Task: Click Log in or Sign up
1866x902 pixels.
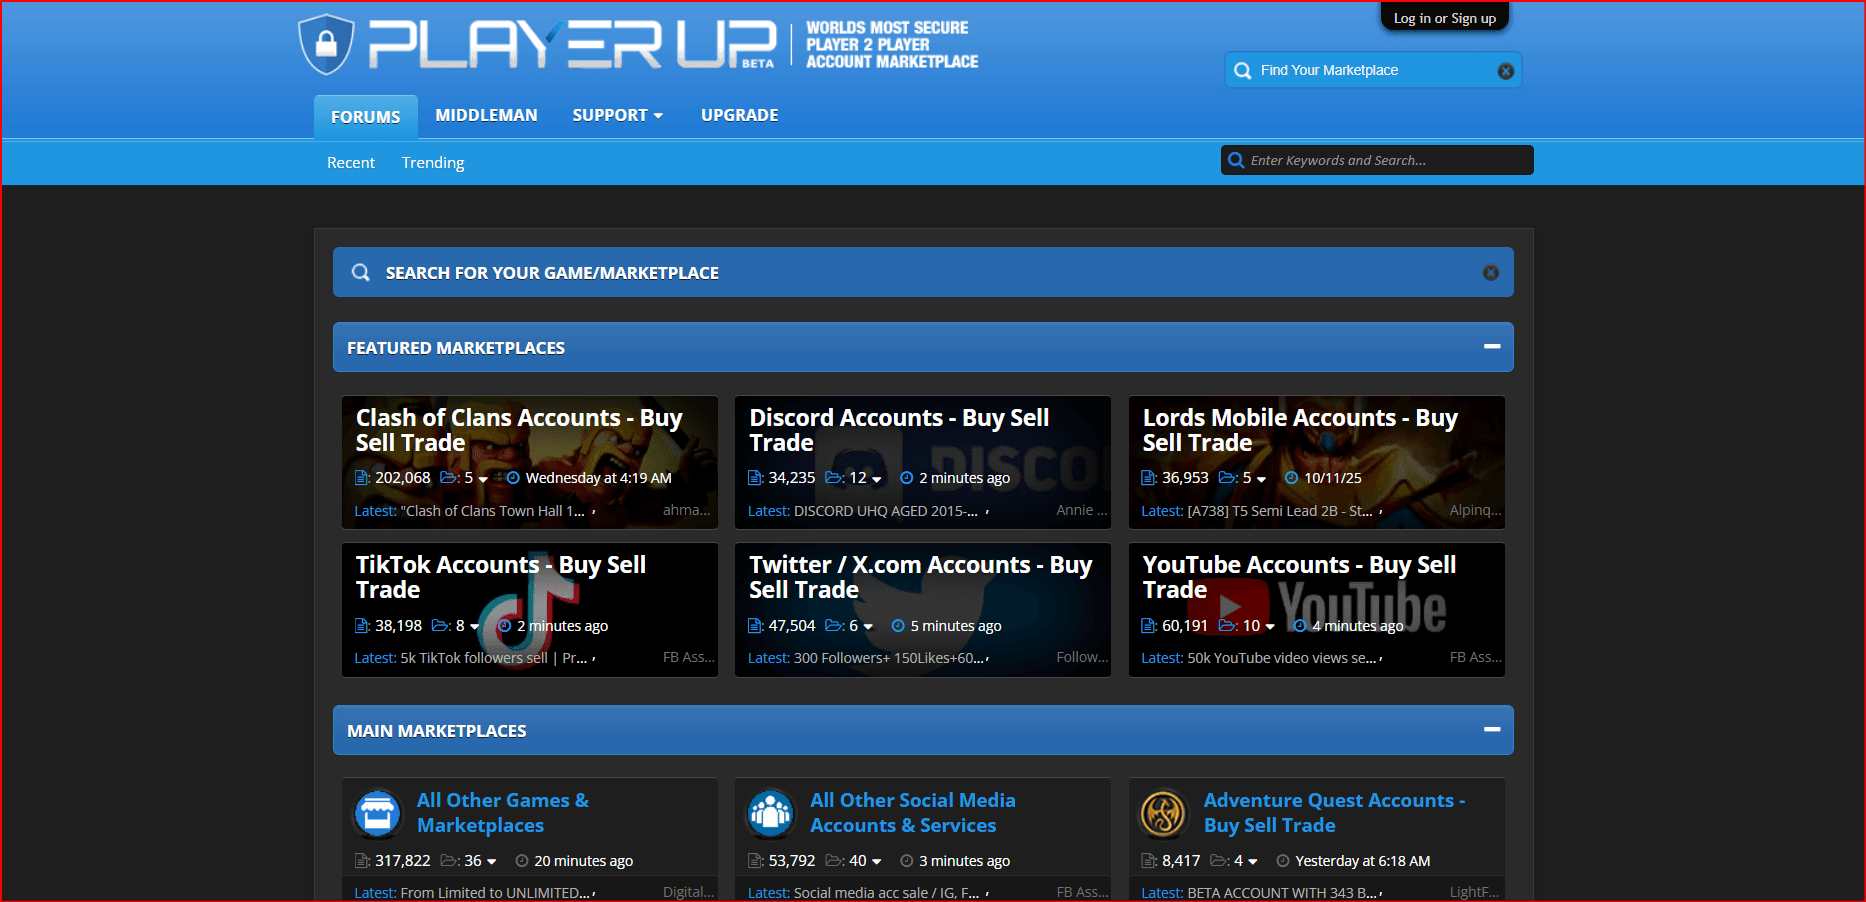Action: click(1444, 18)
